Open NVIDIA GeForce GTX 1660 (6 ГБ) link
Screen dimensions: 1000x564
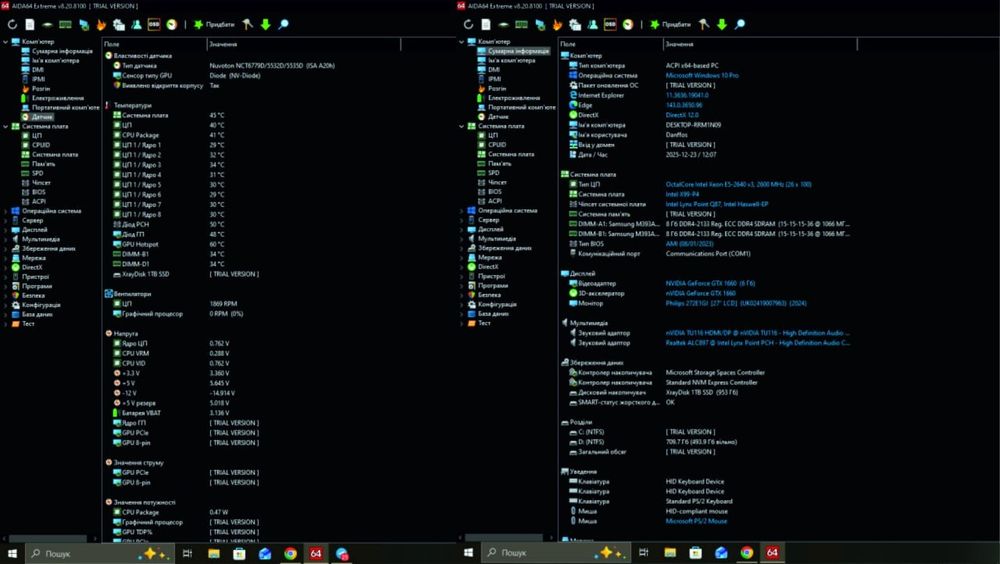coord(710,283)
